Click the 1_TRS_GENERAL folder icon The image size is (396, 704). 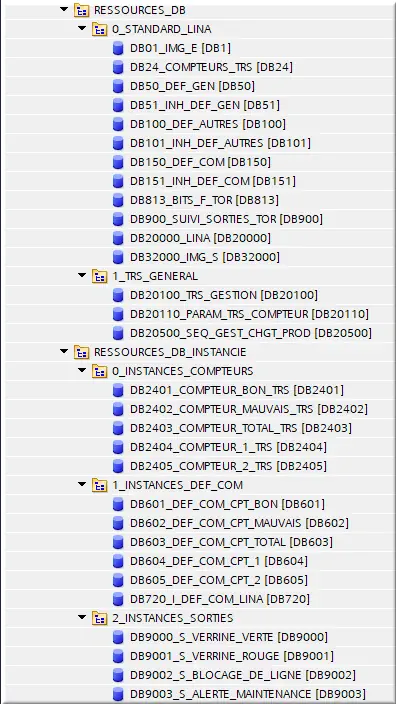(99, 276)
